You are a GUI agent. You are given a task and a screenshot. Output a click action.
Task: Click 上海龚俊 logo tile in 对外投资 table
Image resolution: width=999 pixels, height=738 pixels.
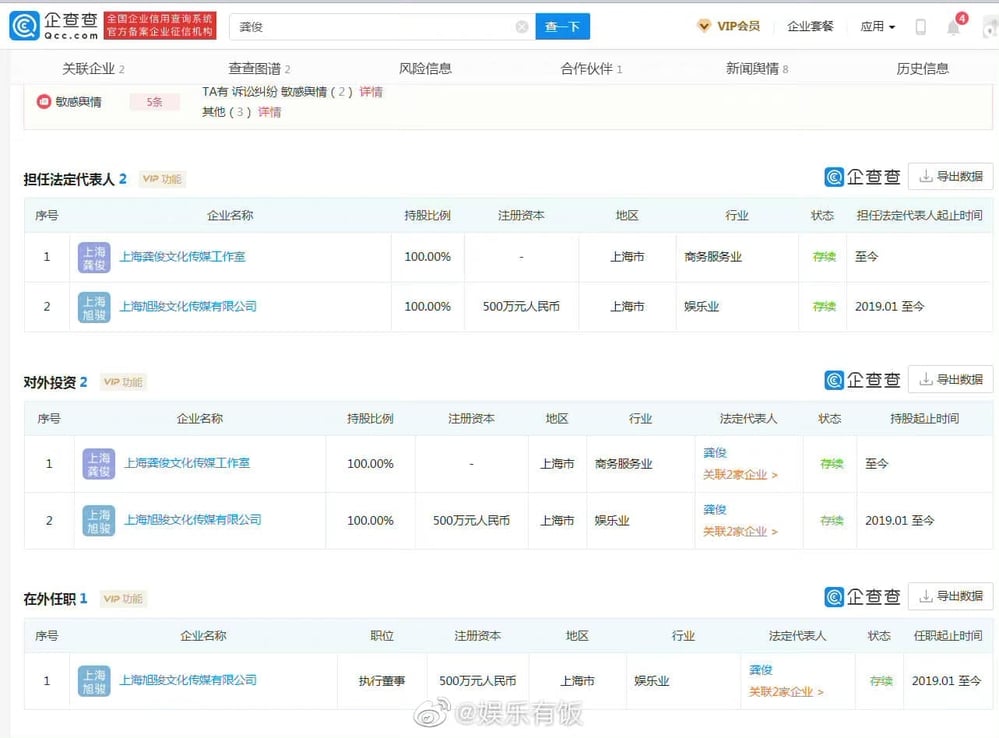(99, 464)
